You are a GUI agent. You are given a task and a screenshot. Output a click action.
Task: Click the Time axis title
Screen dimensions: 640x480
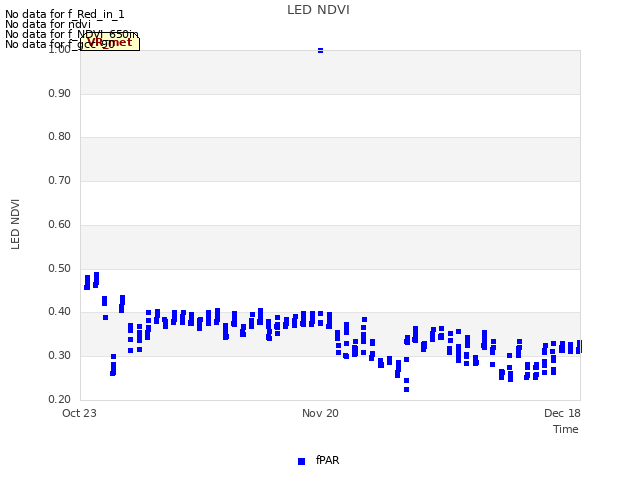[x=566, y=429]
